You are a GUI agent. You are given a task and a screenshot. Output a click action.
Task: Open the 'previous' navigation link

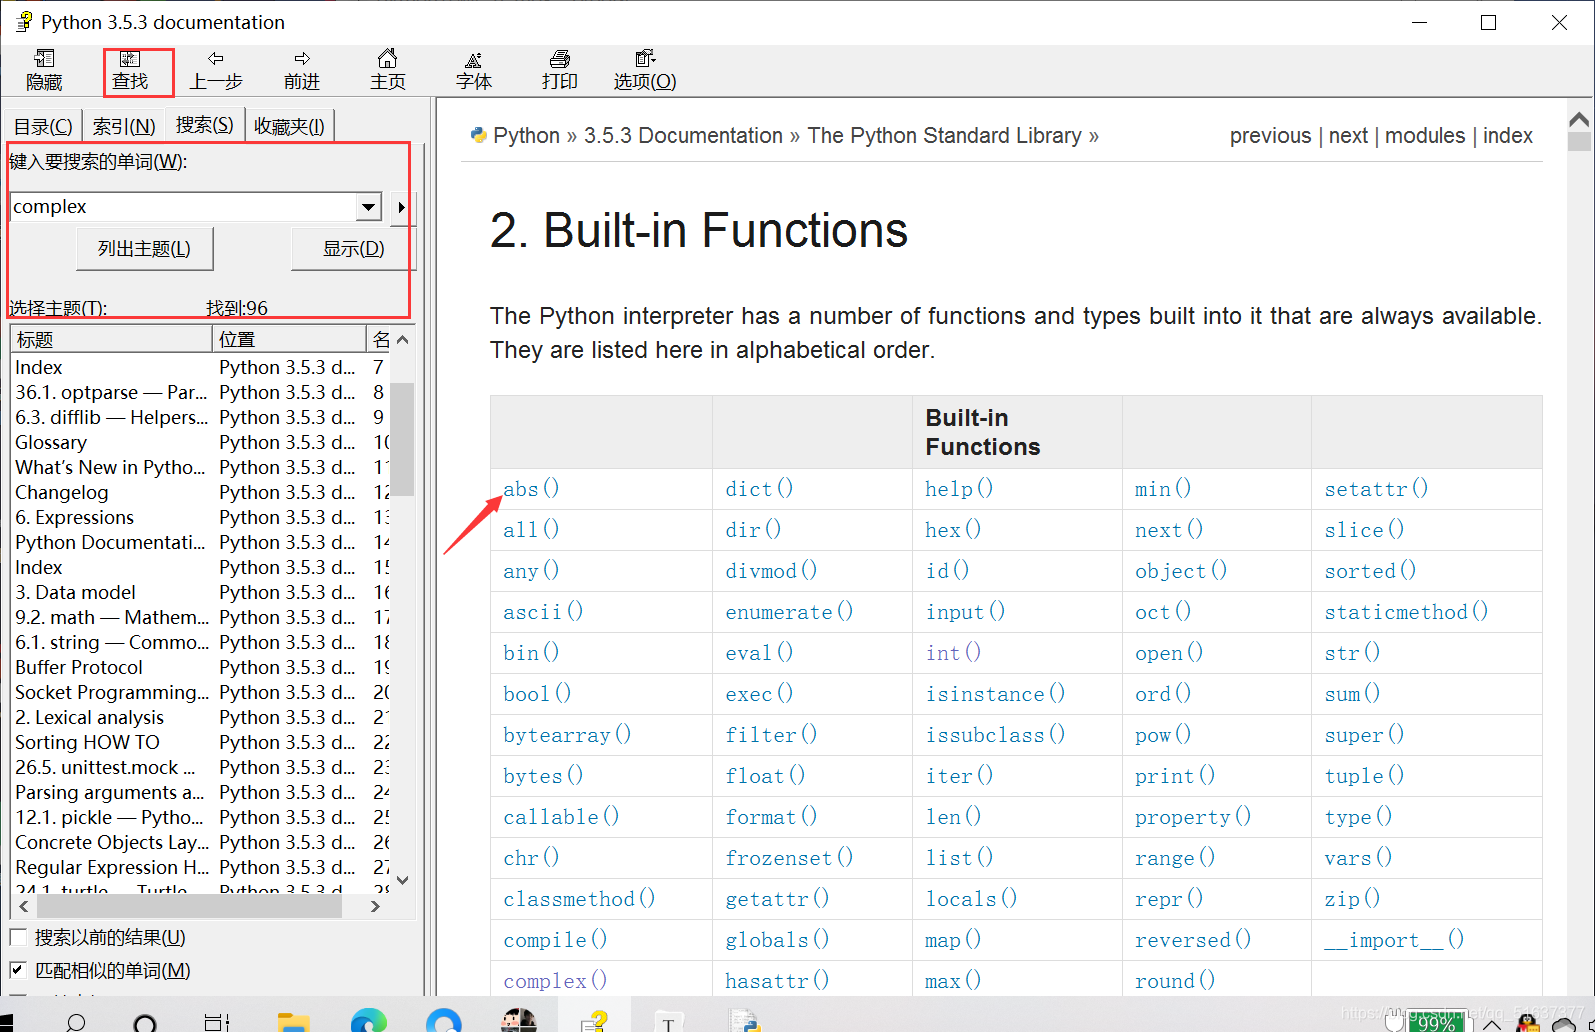[x=1270, y=135]
